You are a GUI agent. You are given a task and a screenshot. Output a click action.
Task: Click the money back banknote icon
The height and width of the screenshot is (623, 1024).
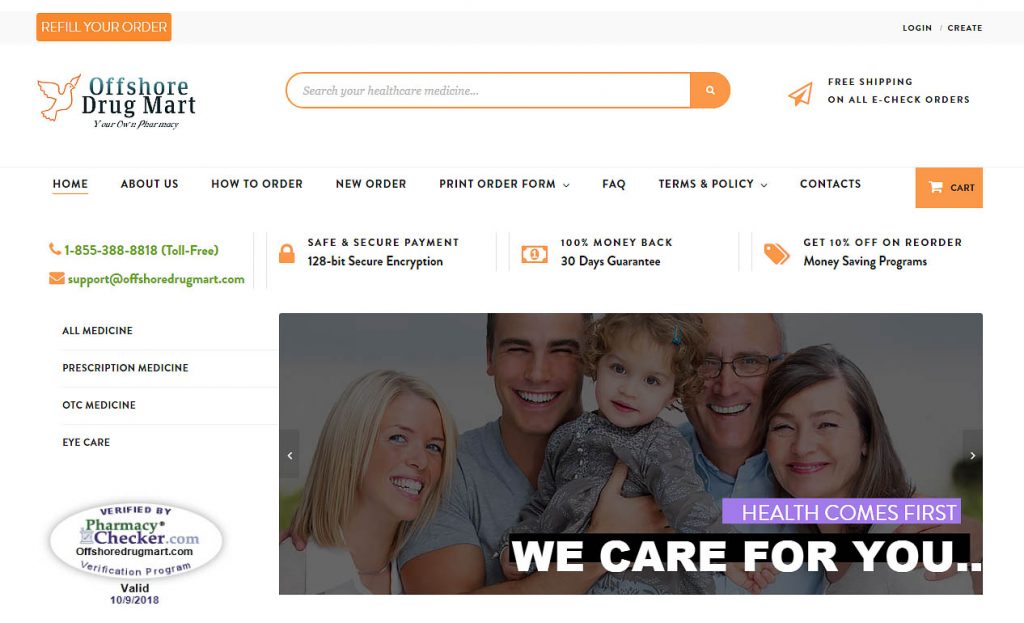(x=534, y=253)
